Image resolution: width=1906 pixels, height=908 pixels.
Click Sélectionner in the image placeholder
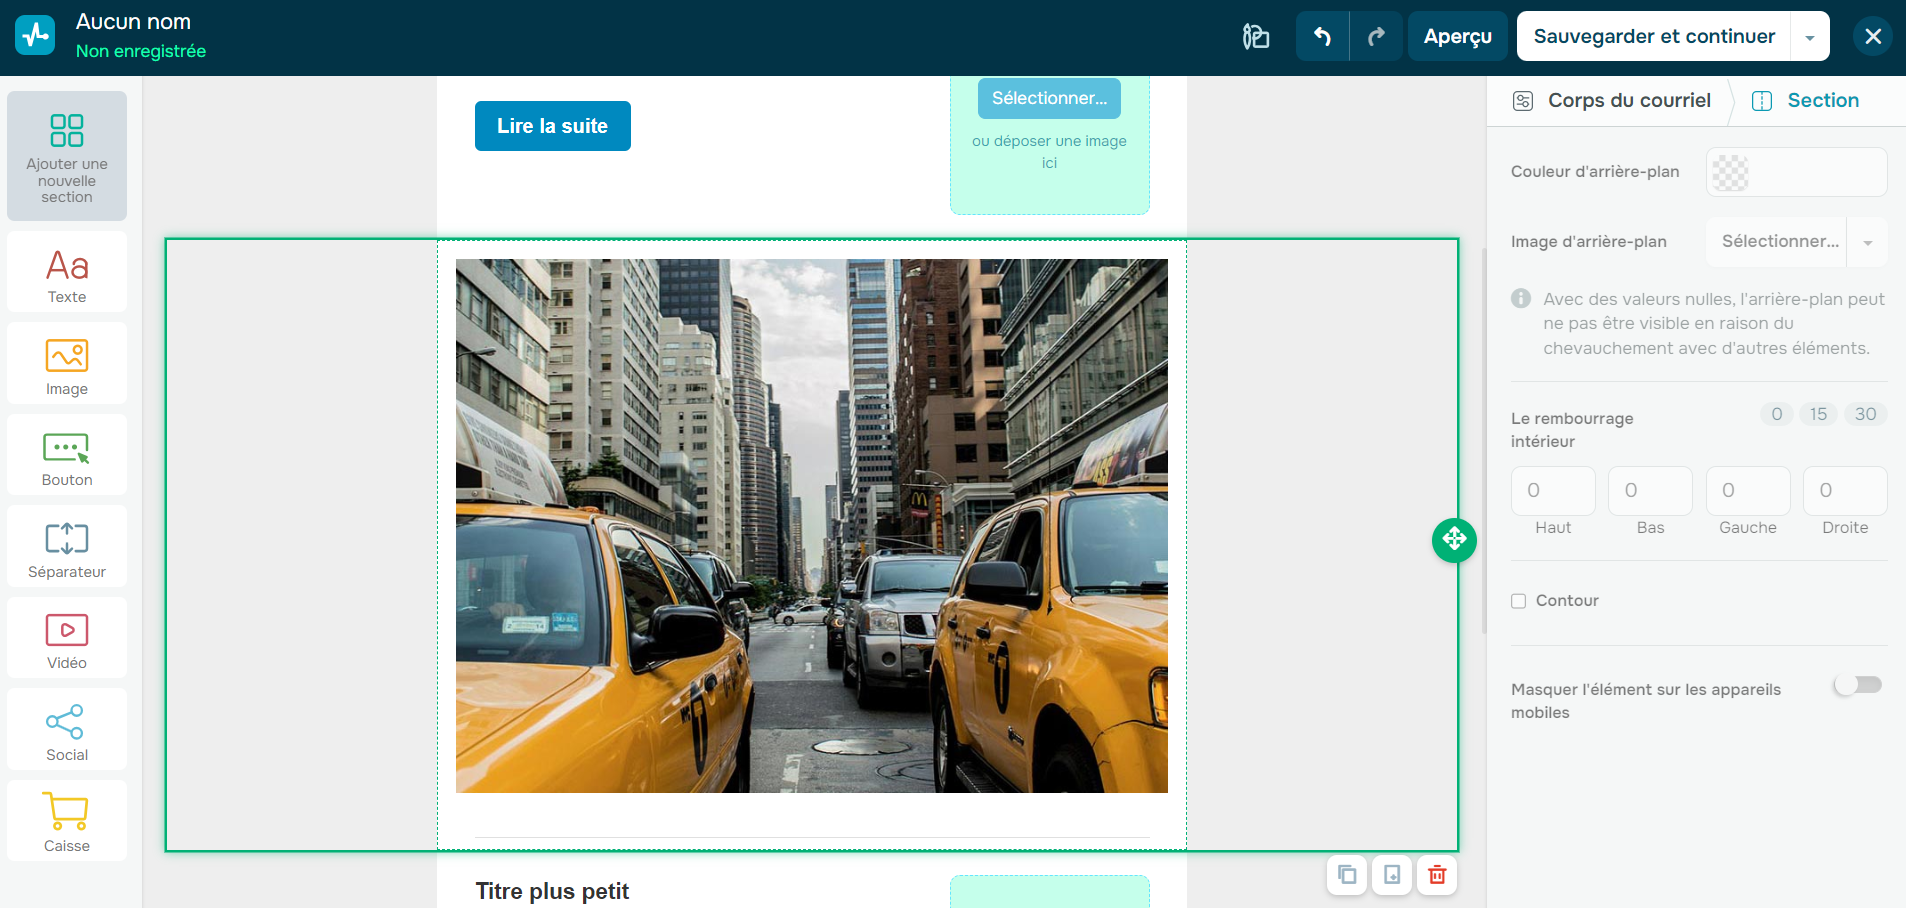click(1049, 98)
